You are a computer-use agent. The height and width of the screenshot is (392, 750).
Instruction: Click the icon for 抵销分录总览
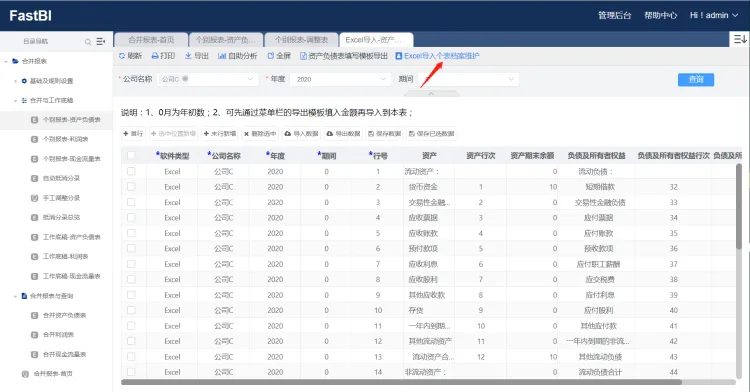[34, 218]
